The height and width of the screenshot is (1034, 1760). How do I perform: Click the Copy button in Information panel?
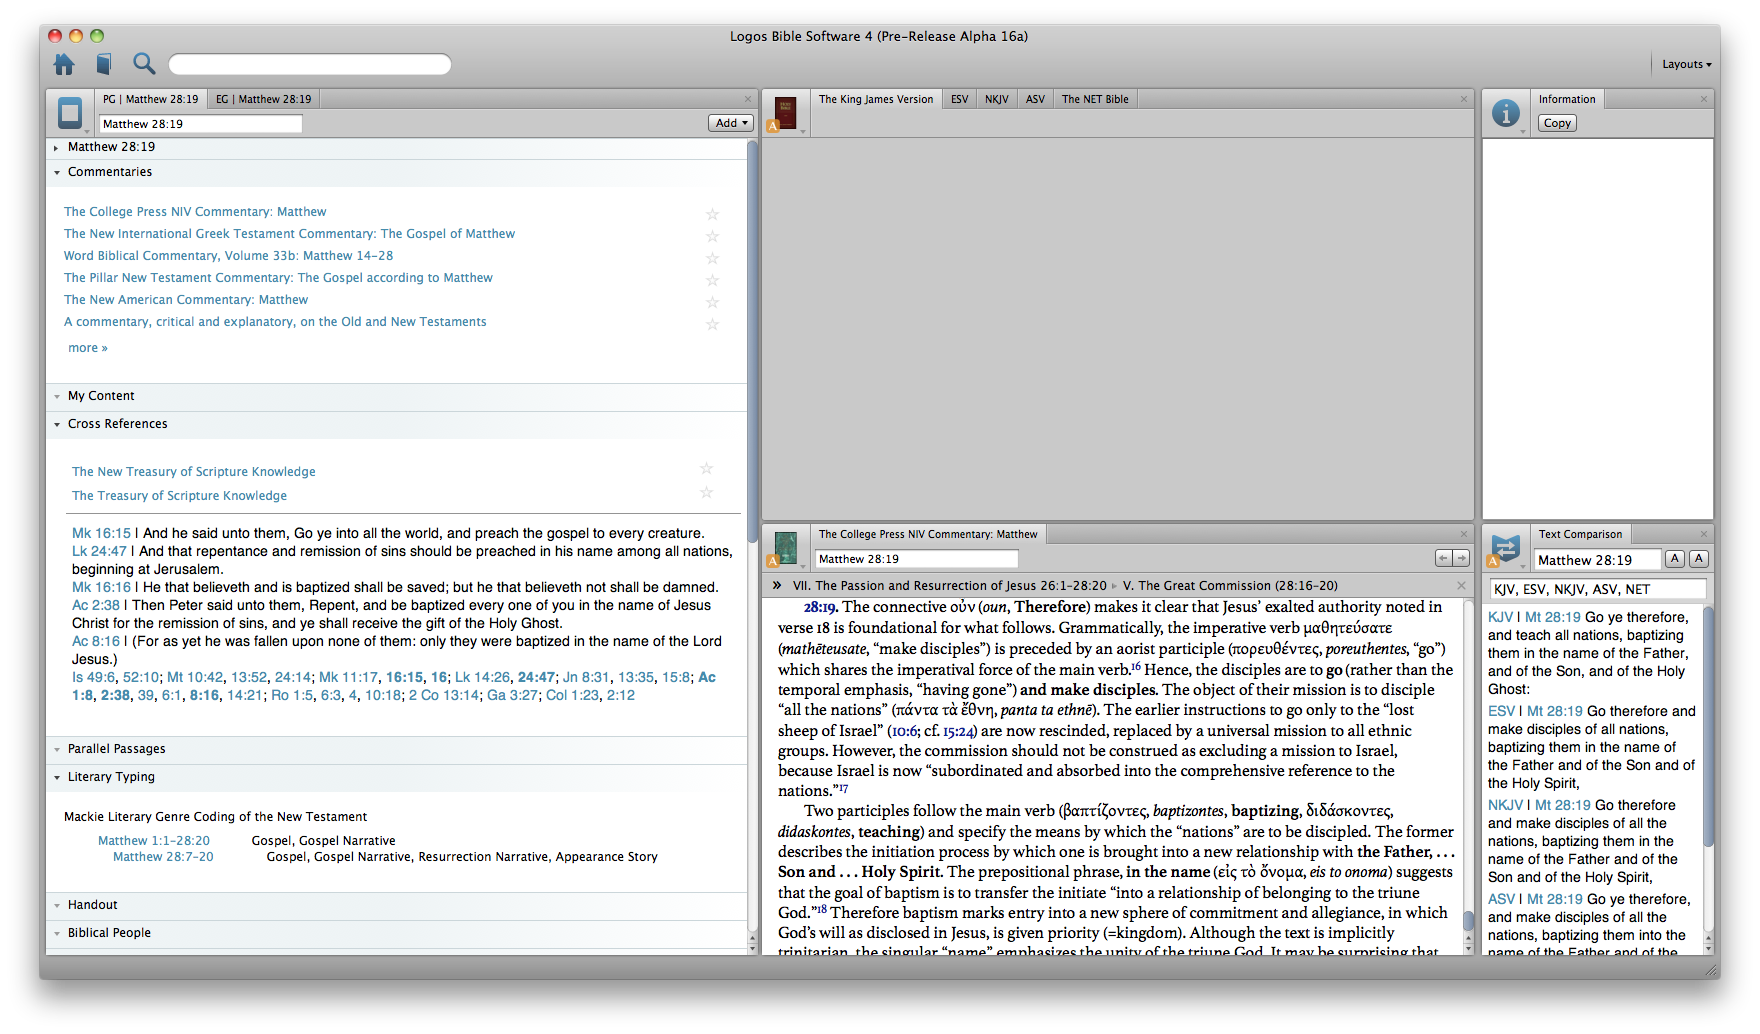click(x=1557, y=123)
